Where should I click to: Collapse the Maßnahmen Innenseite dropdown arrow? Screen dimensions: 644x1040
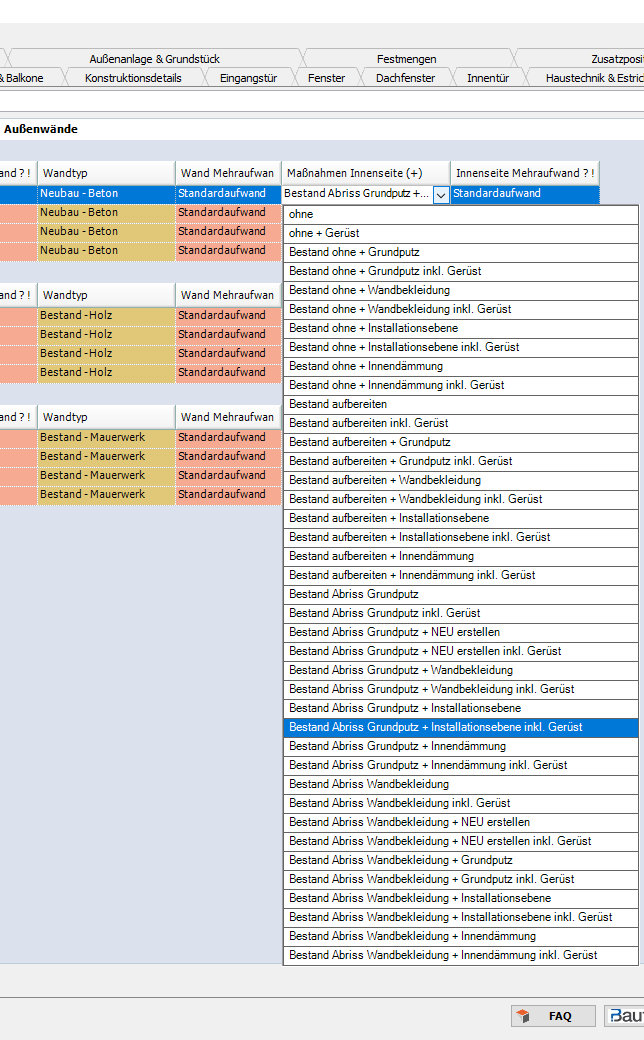[x=441, y=195]
